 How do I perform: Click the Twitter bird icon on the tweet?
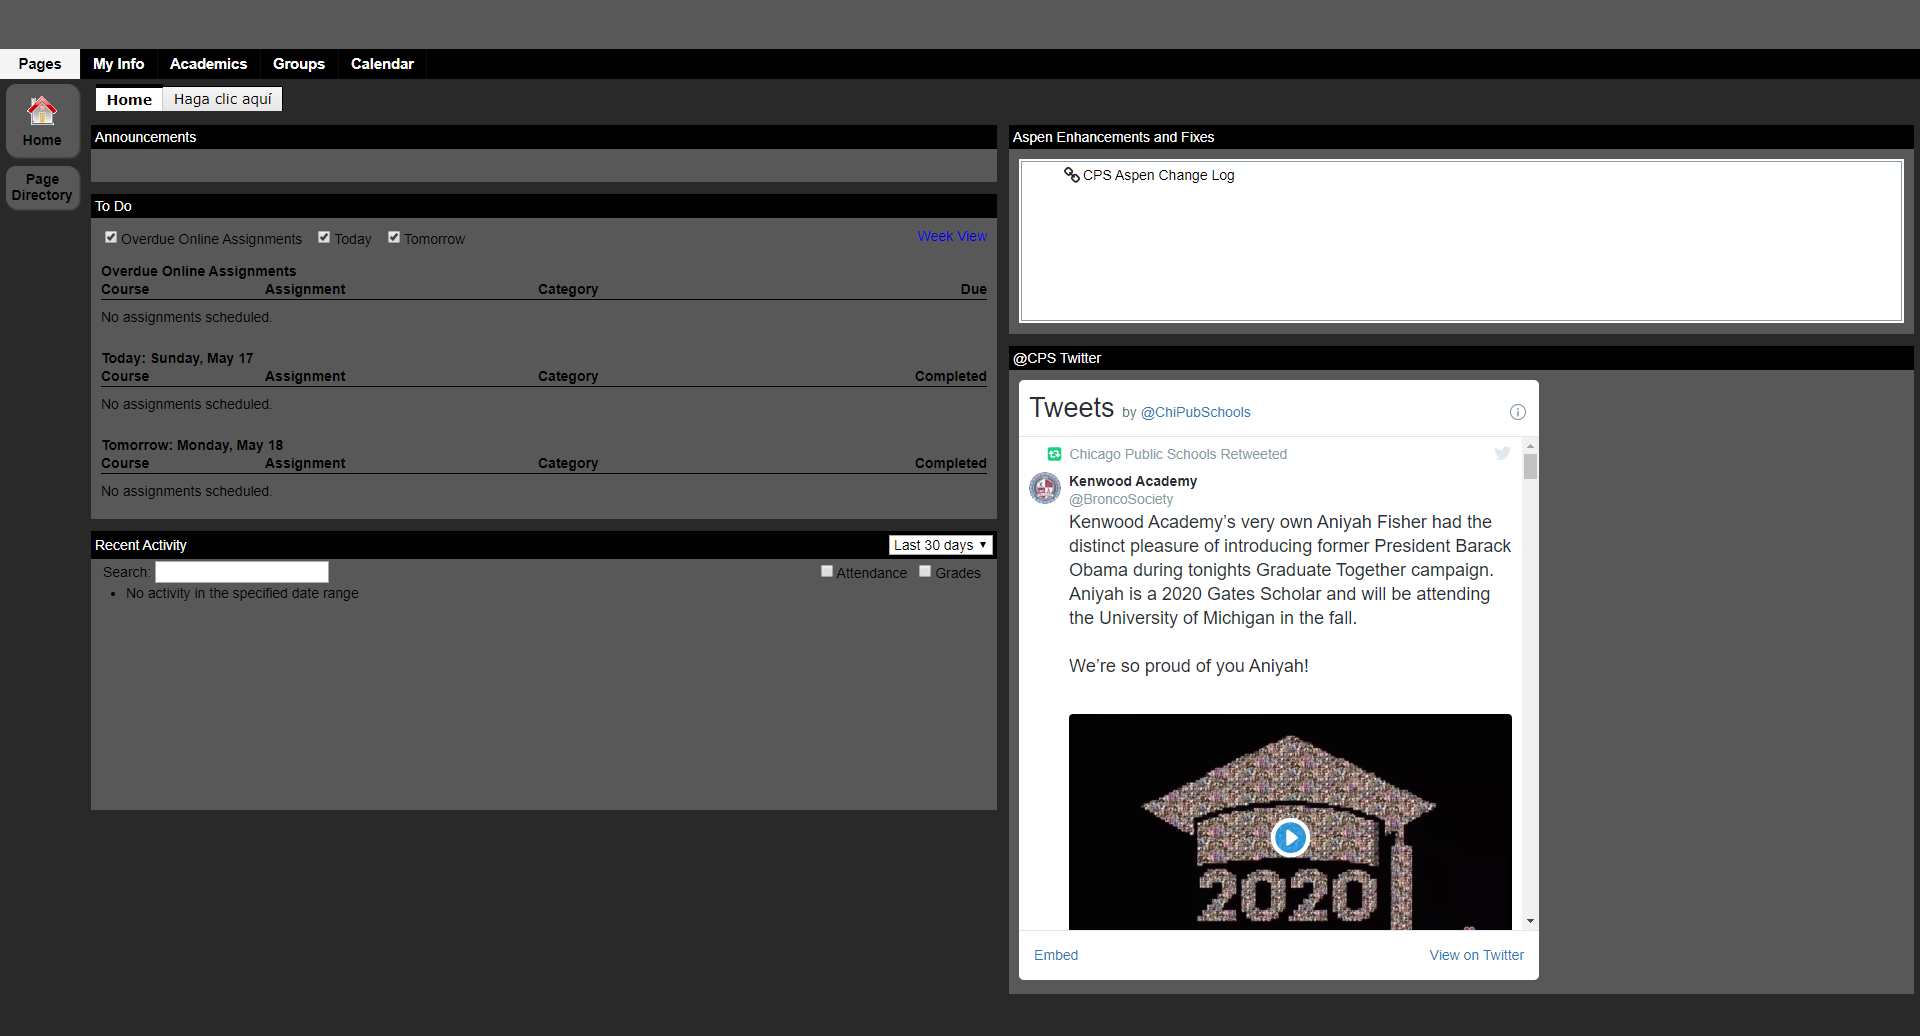point(1502,453)
